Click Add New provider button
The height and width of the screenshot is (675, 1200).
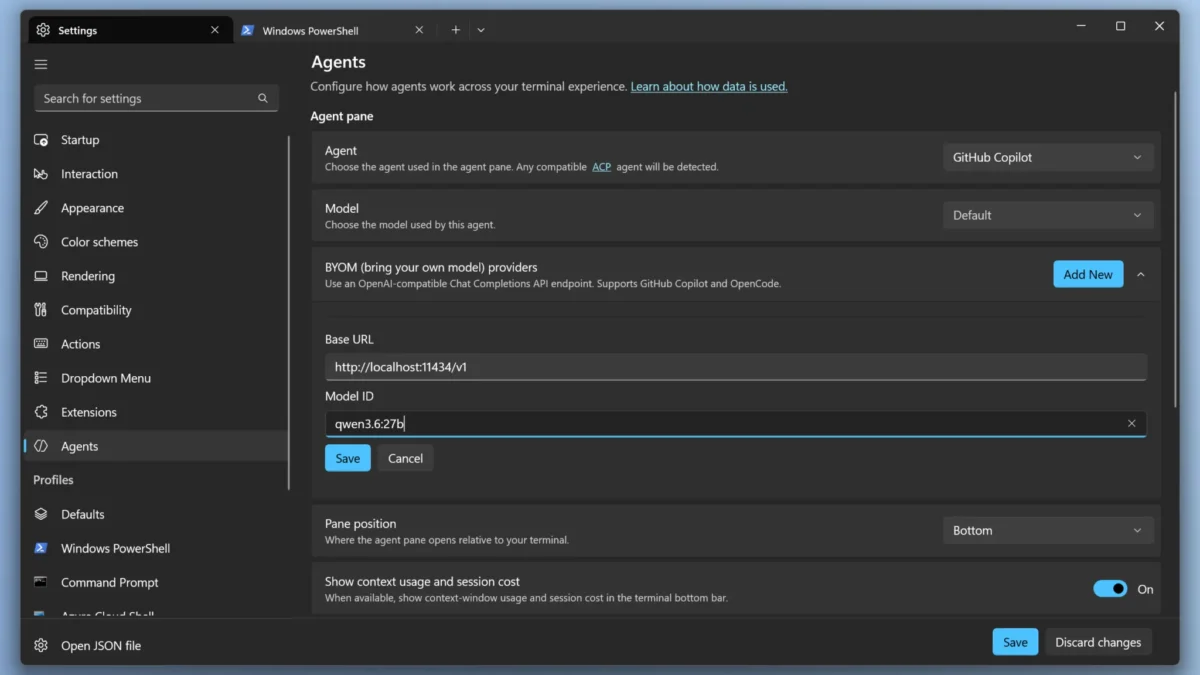click(1088, 274)
